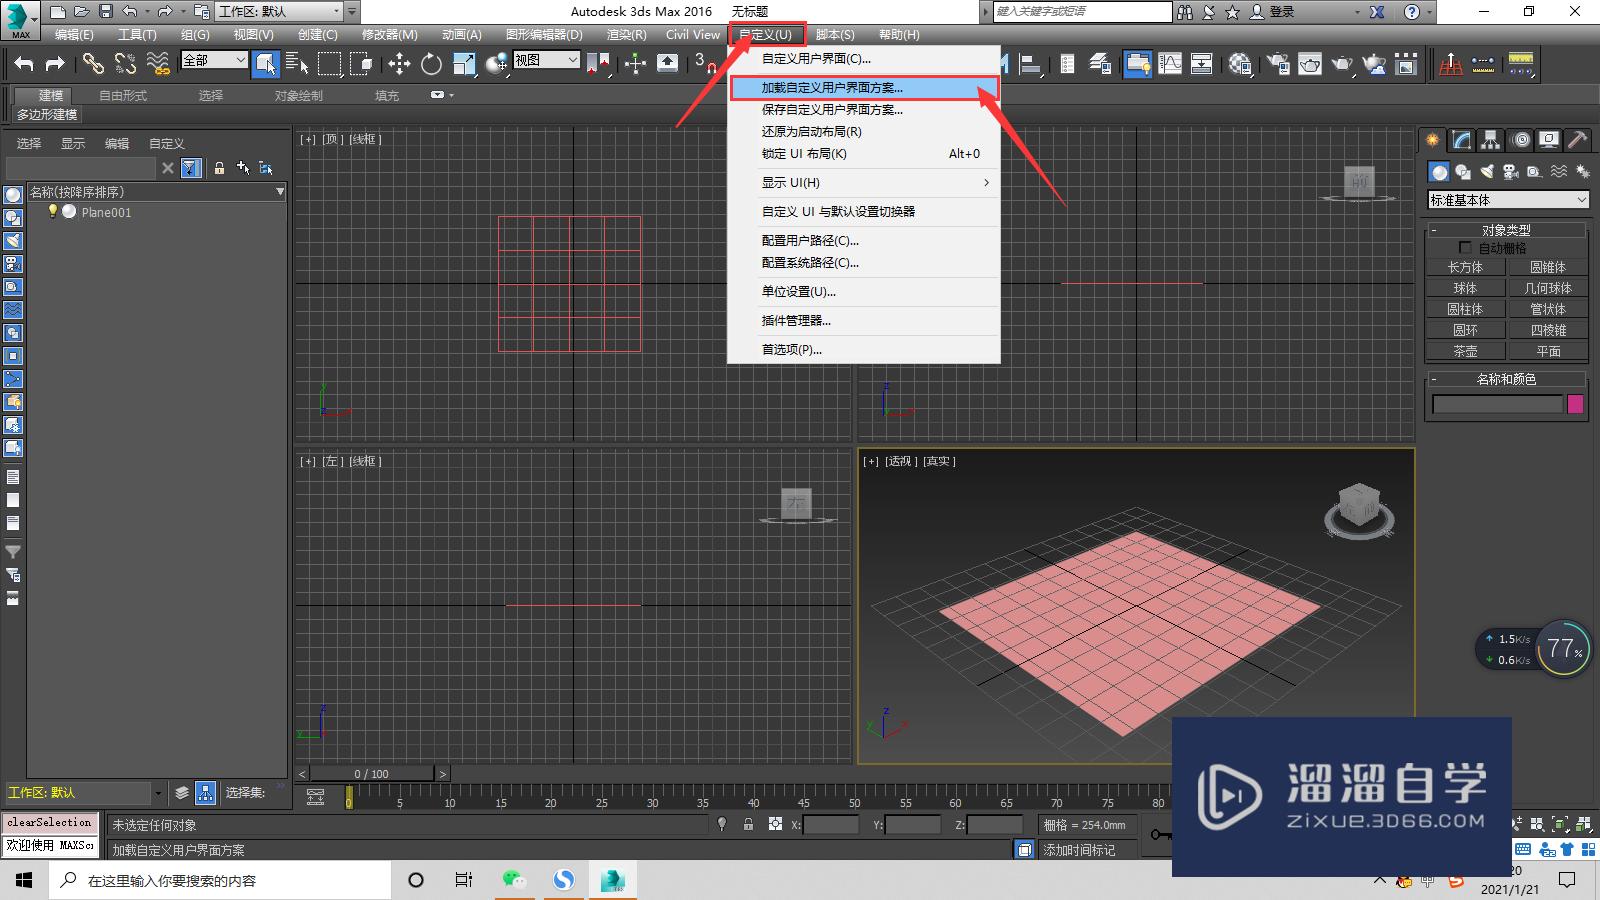This screenshot has width=1600, height=900.
Task: Switch to the Modify command panel tab
Action: tap(1462, 140)
